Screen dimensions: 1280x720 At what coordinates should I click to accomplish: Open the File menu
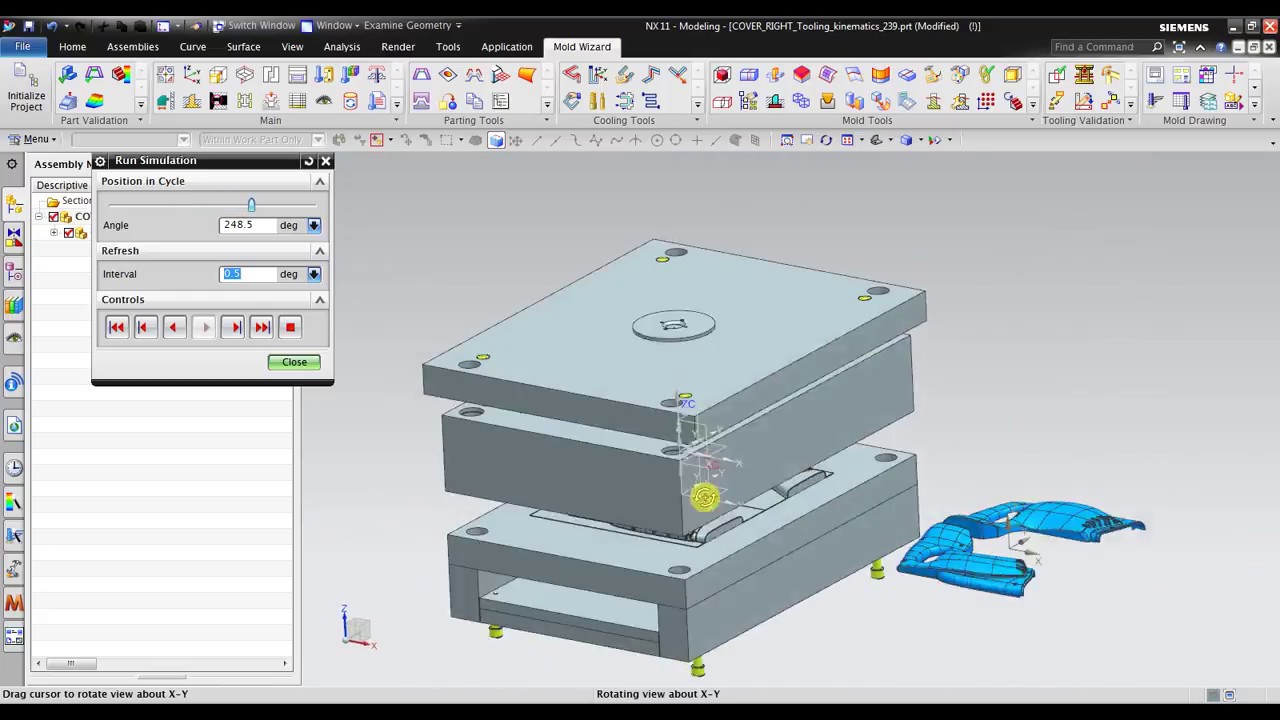tap(22, 47)
